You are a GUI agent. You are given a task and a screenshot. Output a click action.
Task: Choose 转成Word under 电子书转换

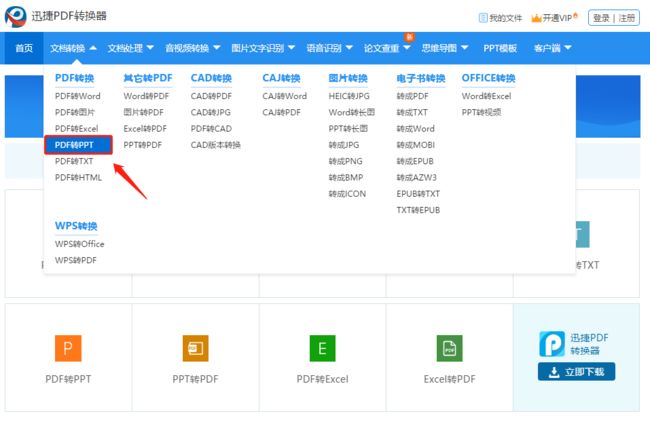click(415, 129)
